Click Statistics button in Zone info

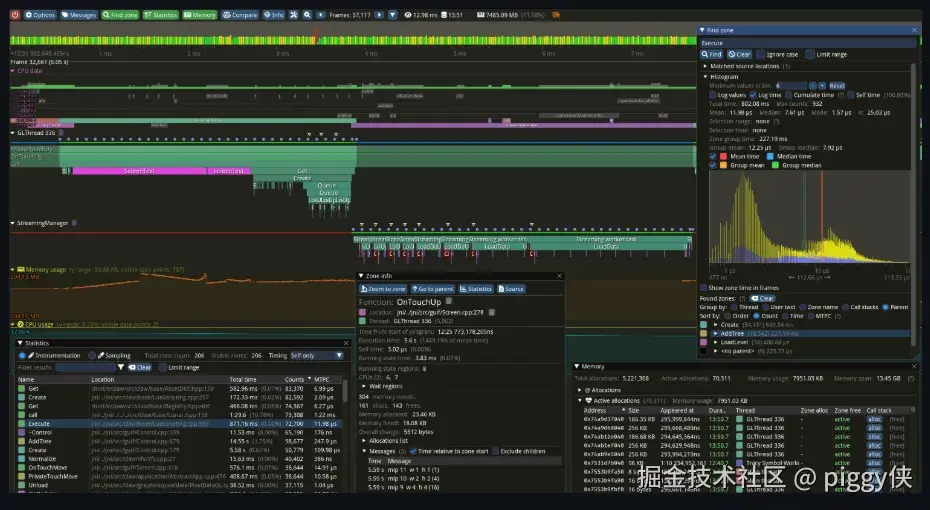476,289
